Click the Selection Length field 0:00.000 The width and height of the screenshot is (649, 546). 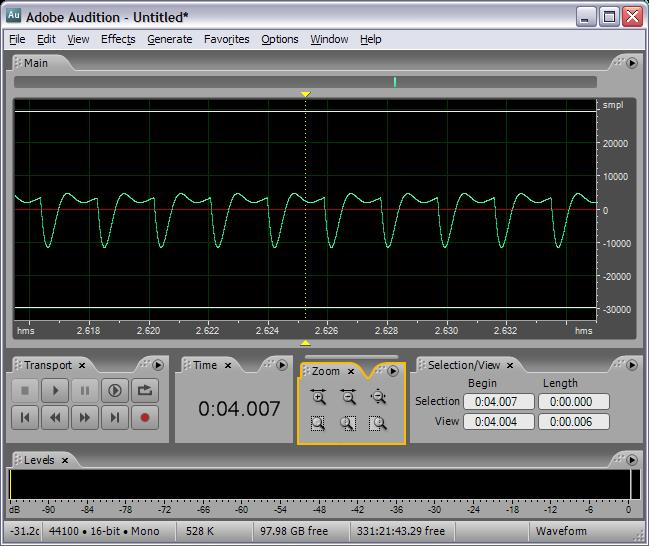[x=574, y=402]
